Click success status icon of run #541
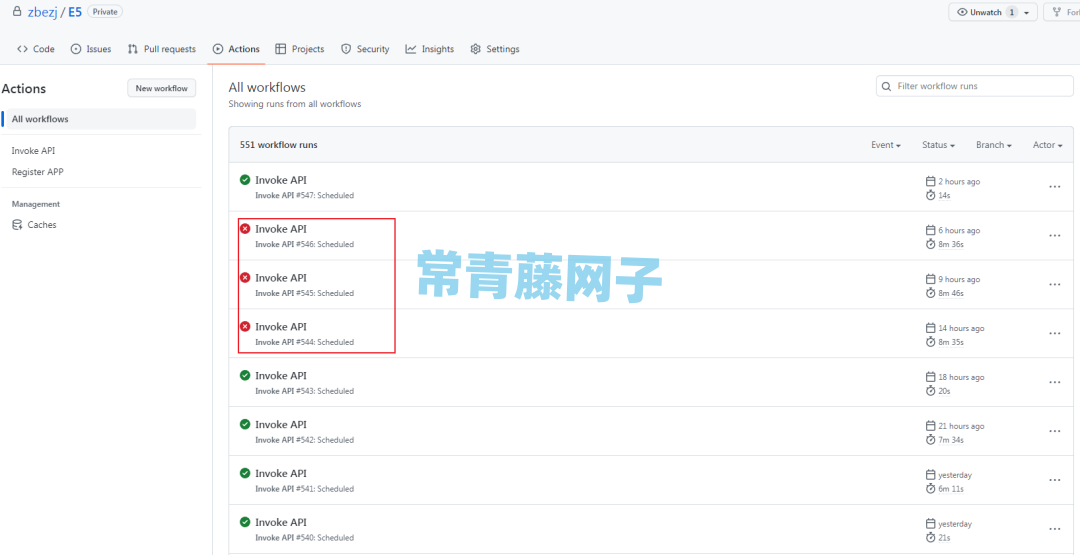Screen dimensions: 1080x555 [x=245, y=473]
